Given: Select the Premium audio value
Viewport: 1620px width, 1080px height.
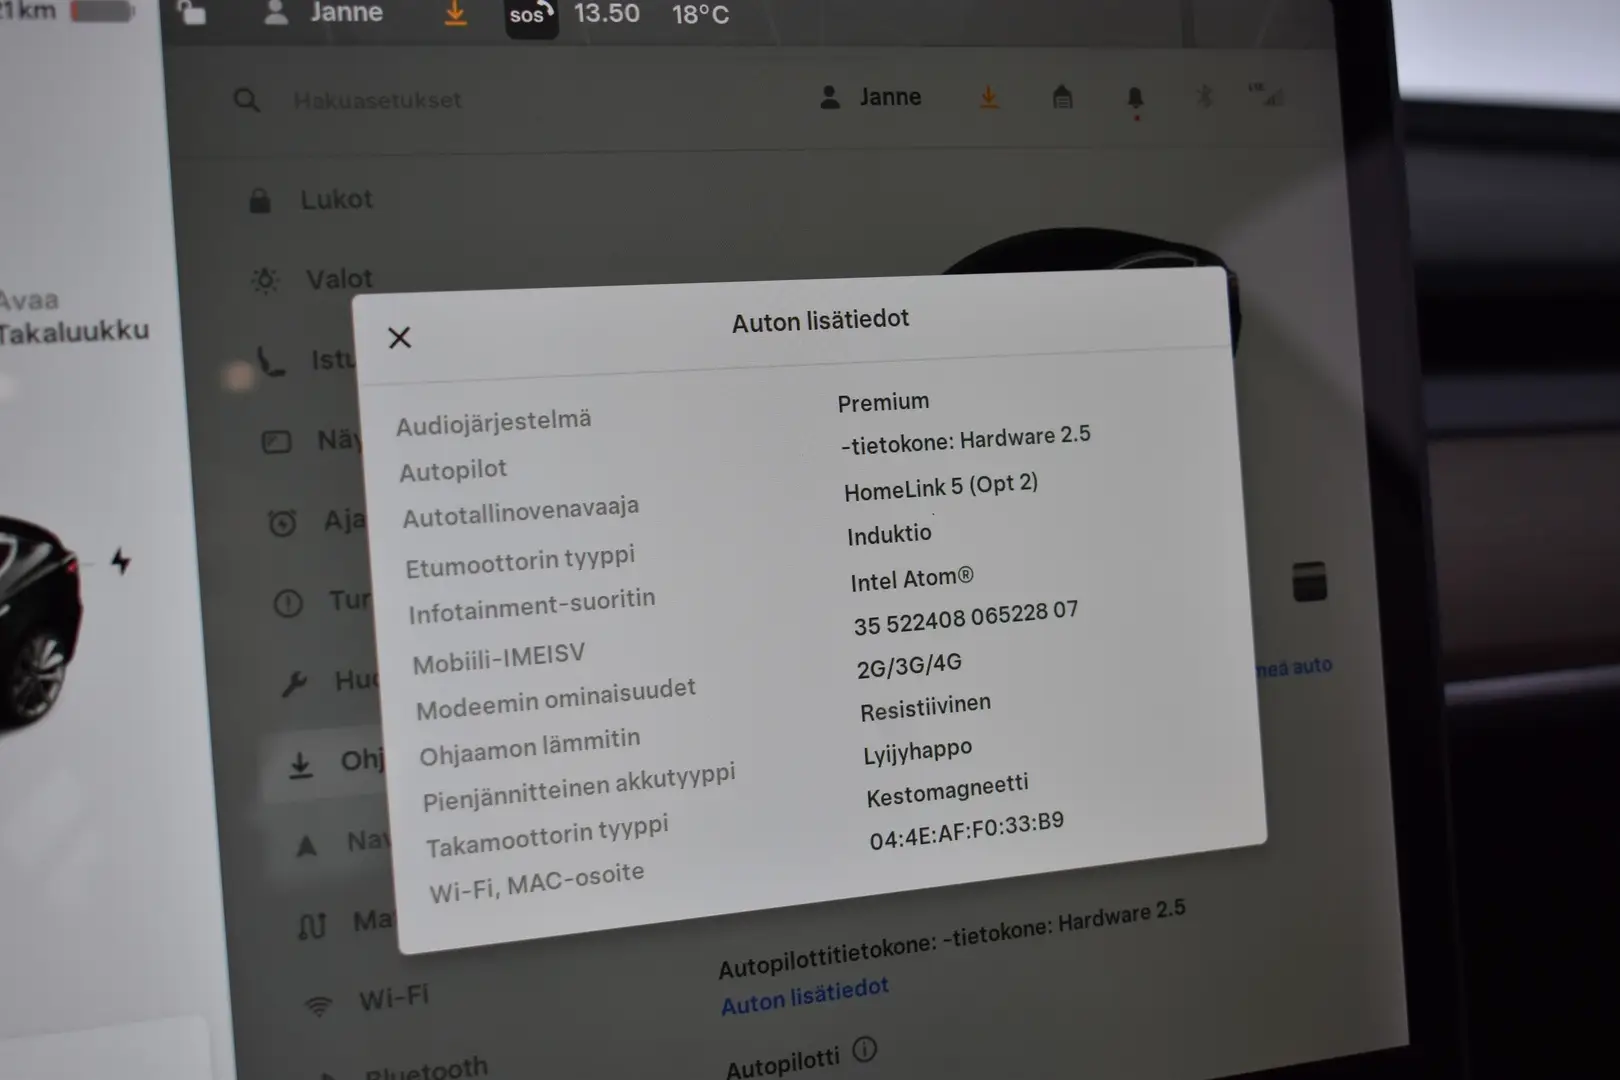Looking at the screenshot, I should [x=883, y=402].
